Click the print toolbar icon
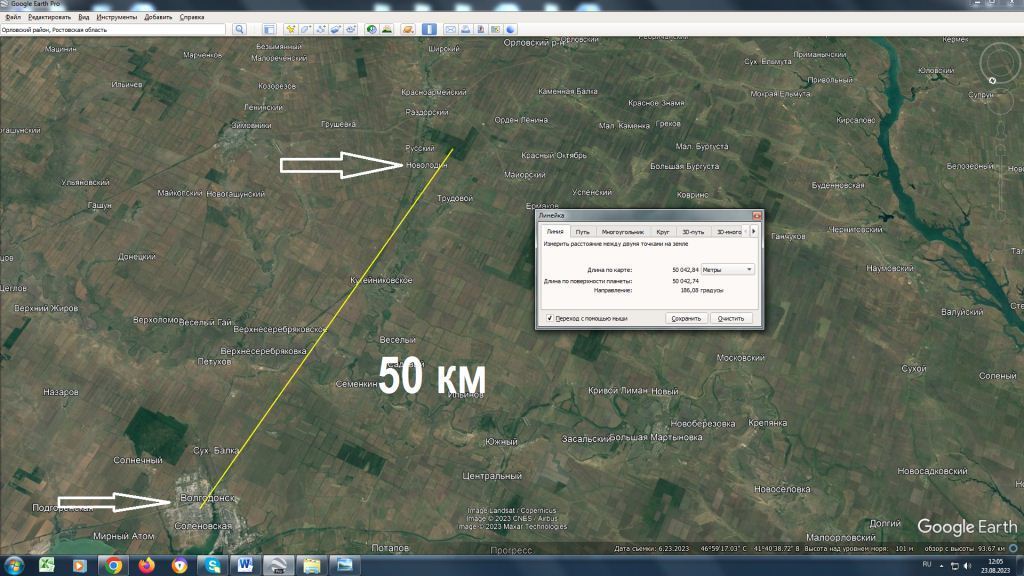The image size is (1024, 576). click(466, 30)
